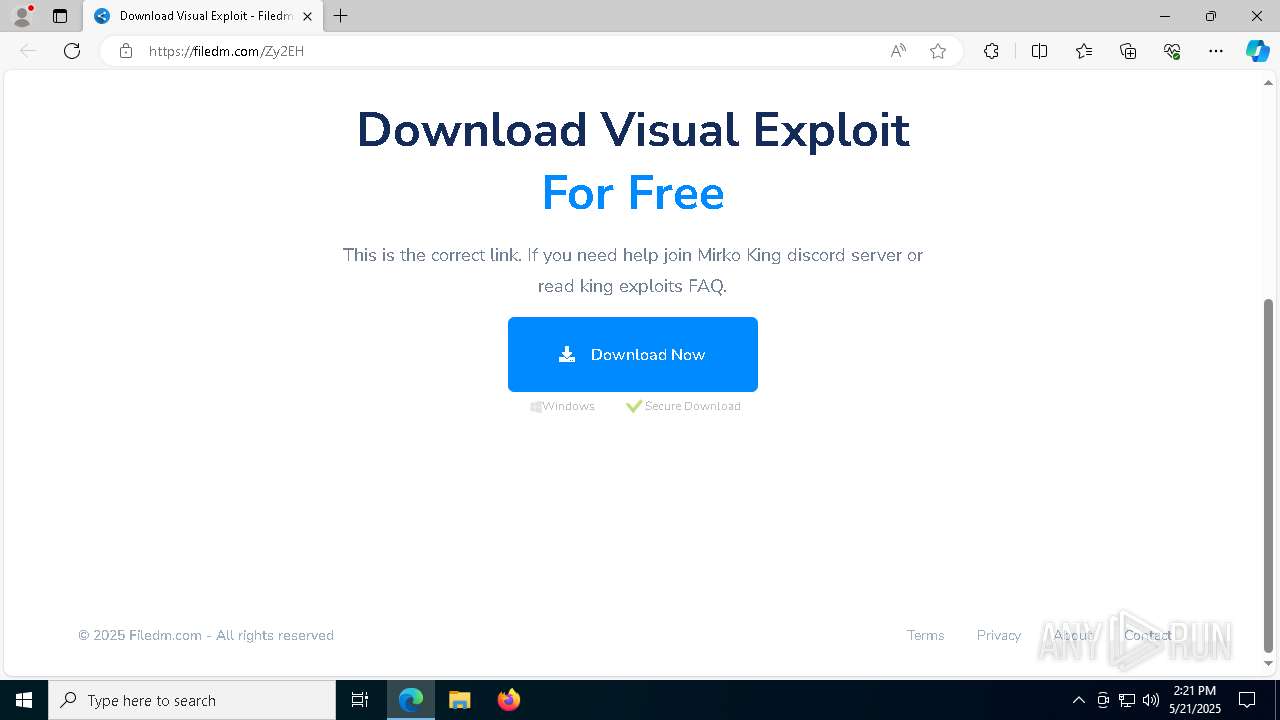Open the Favorites list icon
Image resolution: width=1280 pixels, height=720 pixels.
[1084, 51]
